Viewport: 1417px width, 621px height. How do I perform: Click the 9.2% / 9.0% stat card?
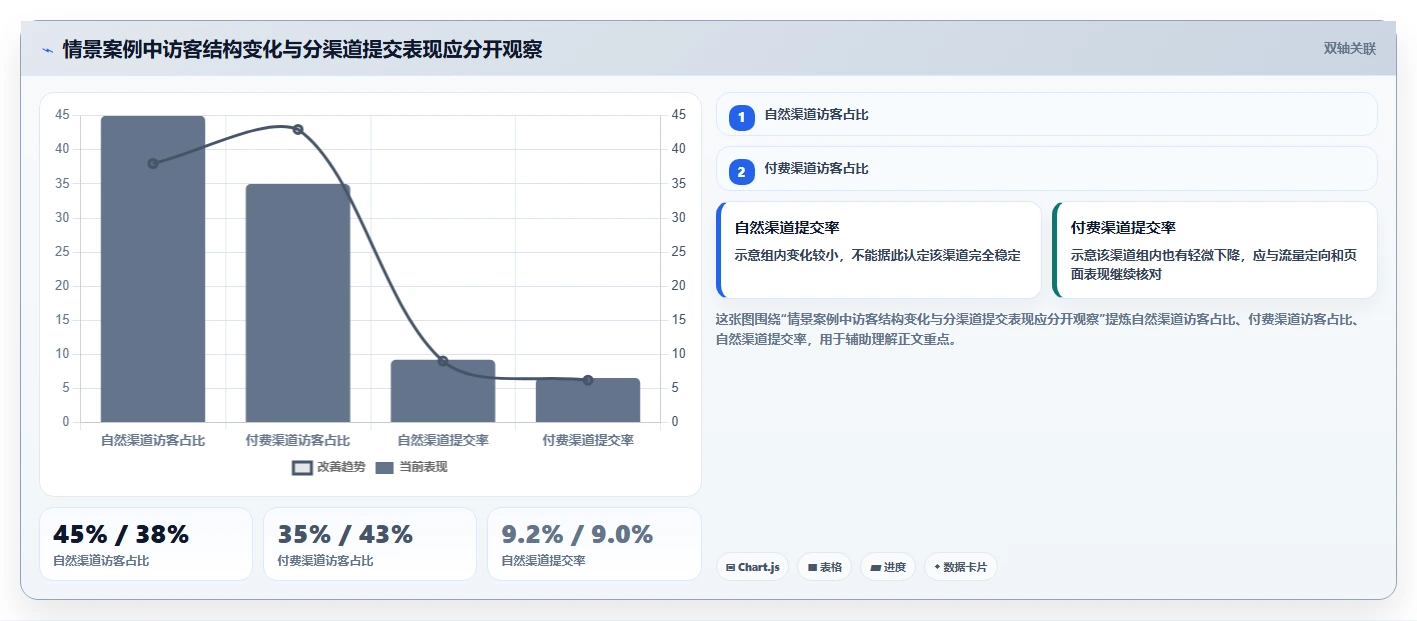tap(594, 544)
